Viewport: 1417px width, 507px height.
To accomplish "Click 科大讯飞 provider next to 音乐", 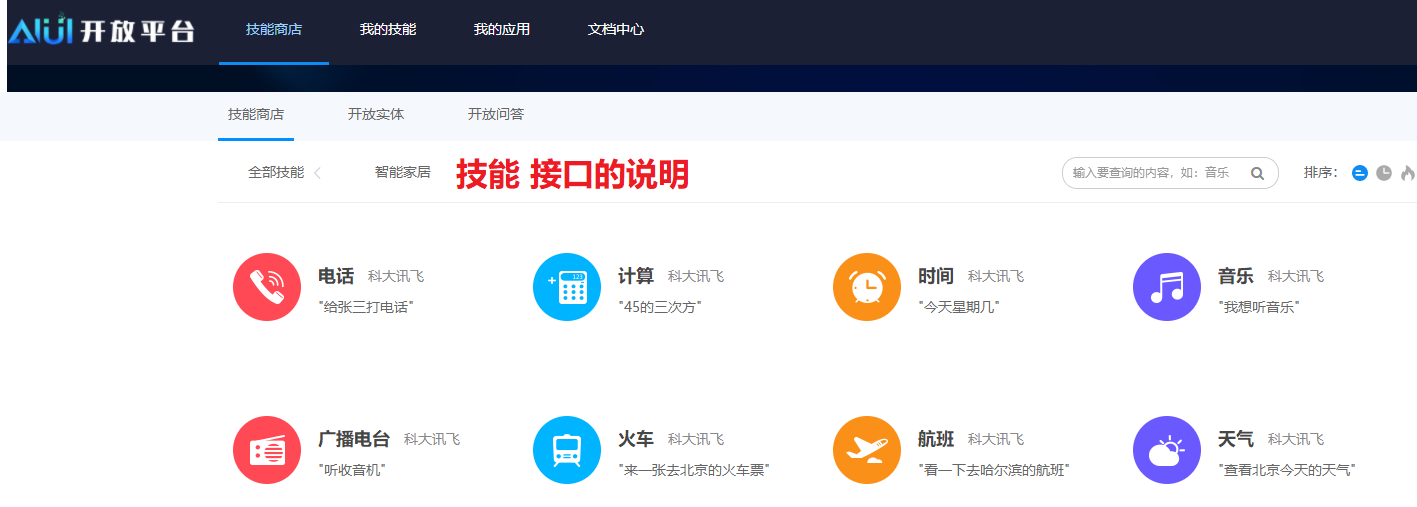I will pyautogui.click(x=1296, y=277).
